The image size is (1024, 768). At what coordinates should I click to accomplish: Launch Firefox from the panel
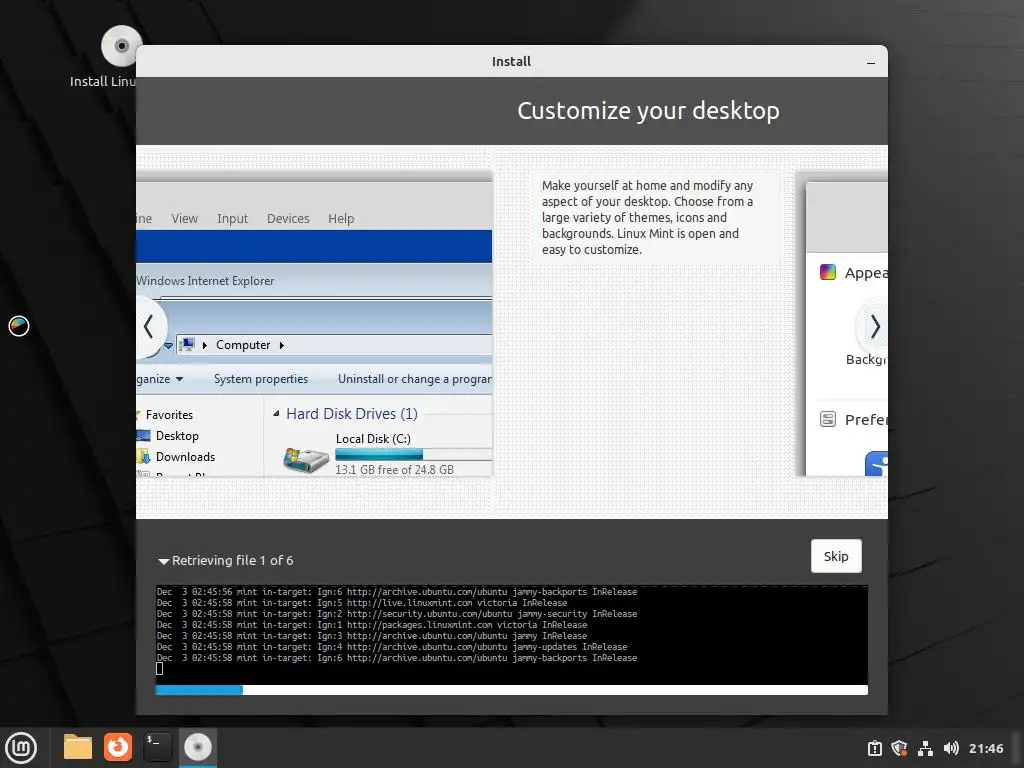click(x=118, y=747)
